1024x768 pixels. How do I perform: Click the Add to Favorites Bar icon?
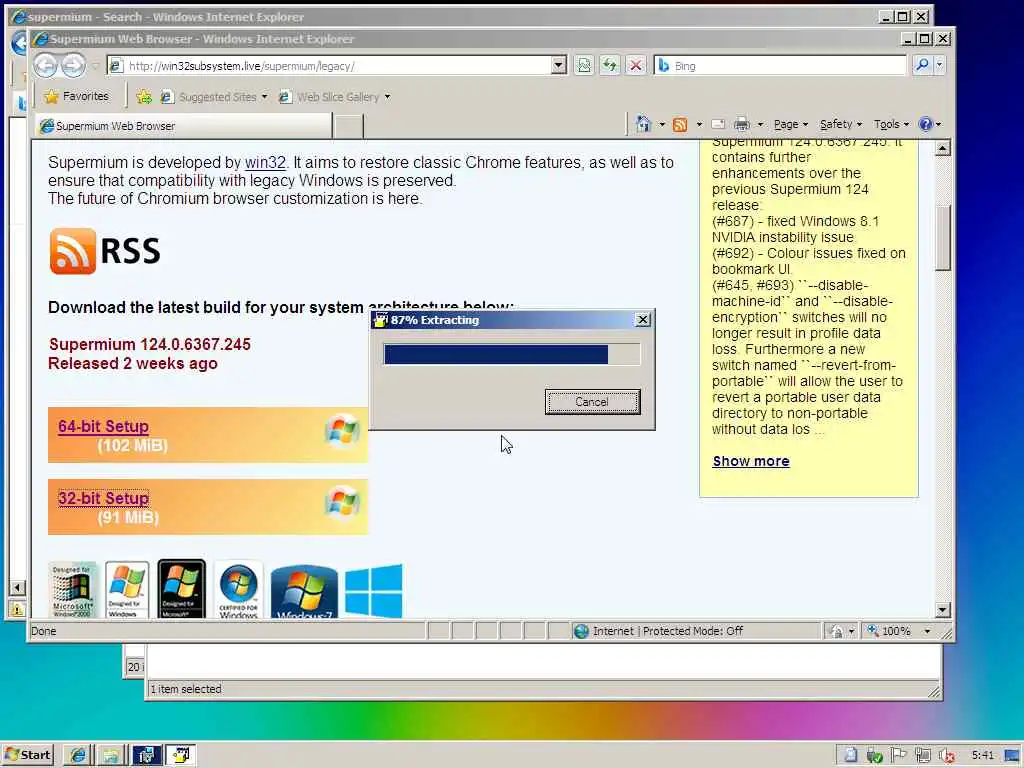tap(144, 97)
